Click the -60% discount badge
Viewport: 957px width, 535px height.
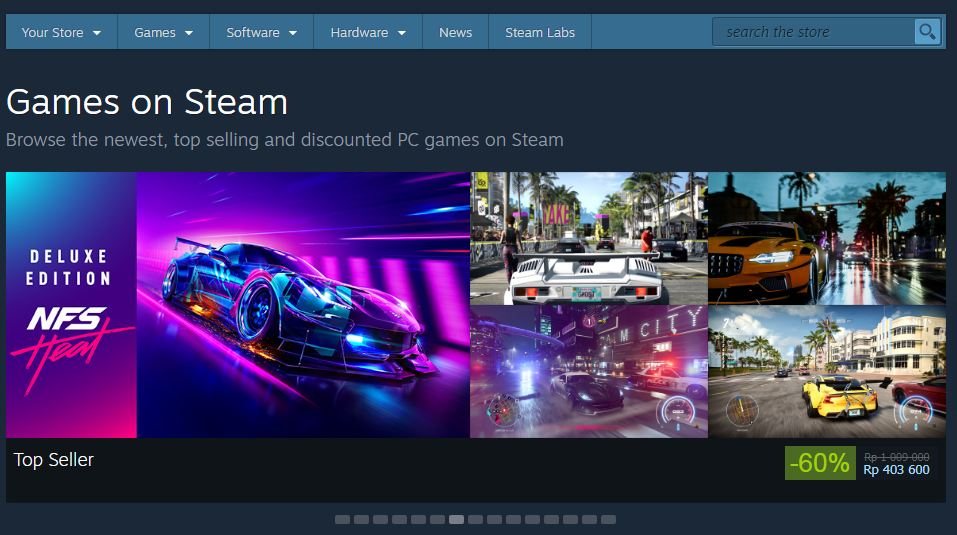tap(820, 463)
